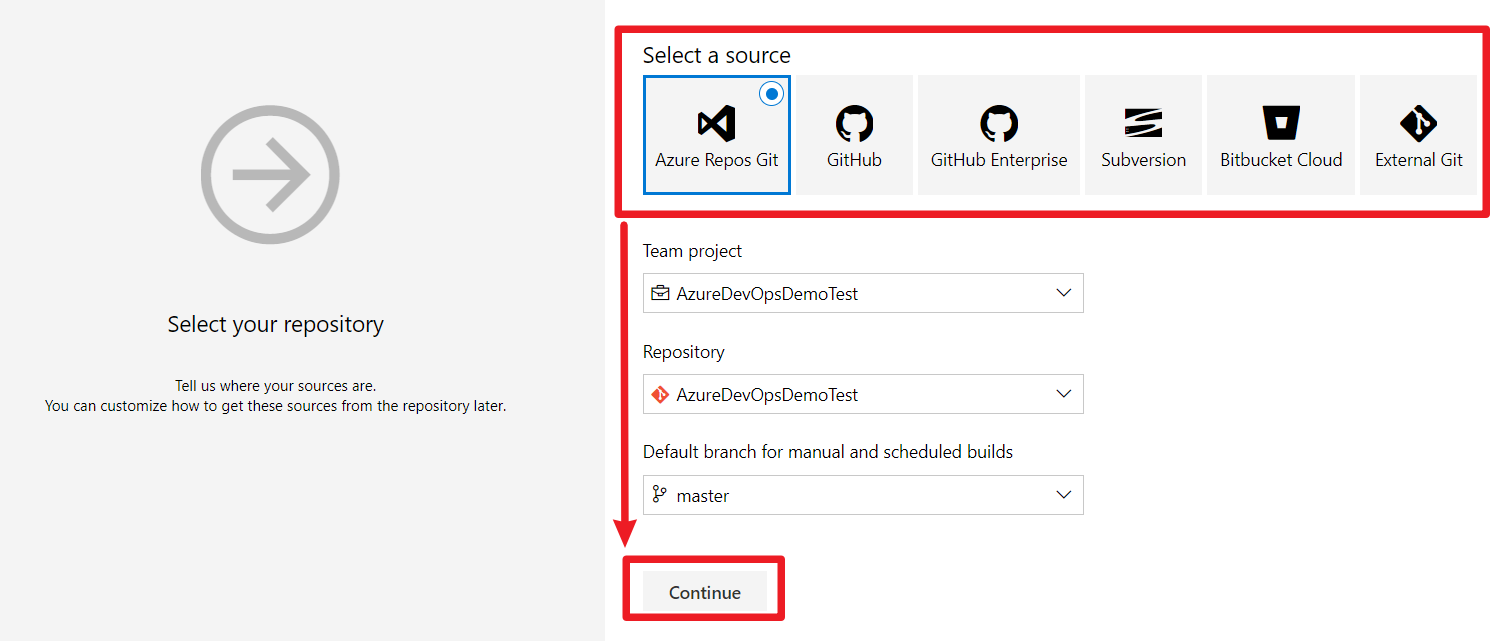The width and height of the screenshot is (1499, 641).
Task: Open the Repository dropdown
Action: click(863, 394)
